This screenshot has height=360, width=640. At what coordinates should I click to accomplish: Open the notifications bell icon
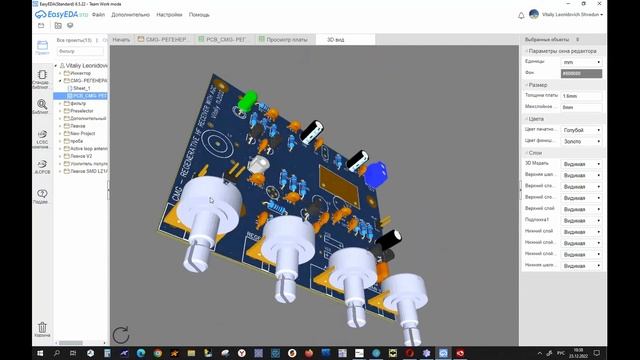pos(521,16)
